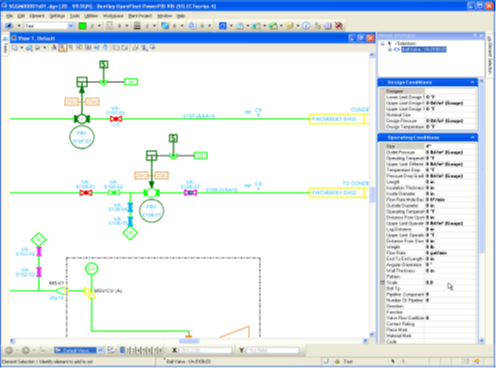
Task: Click the View 1 vertical scroll up arrow
Action: 372,55
